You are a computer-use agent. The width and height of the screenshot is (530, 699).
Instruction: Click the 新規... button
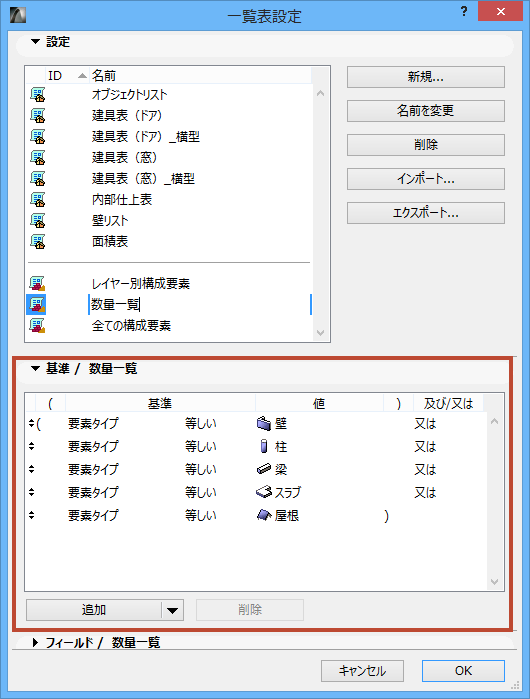tap(426, 77)
